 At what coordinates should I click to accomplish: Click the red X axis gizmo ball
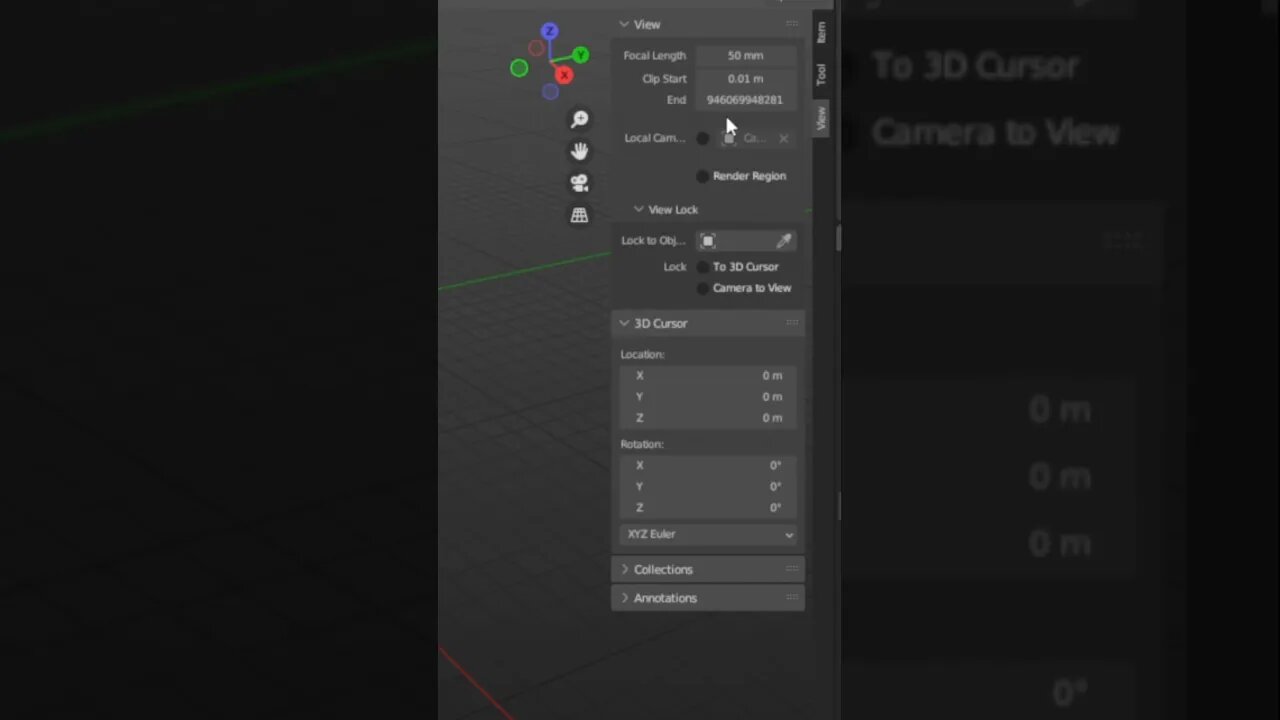tap(564, 75)
